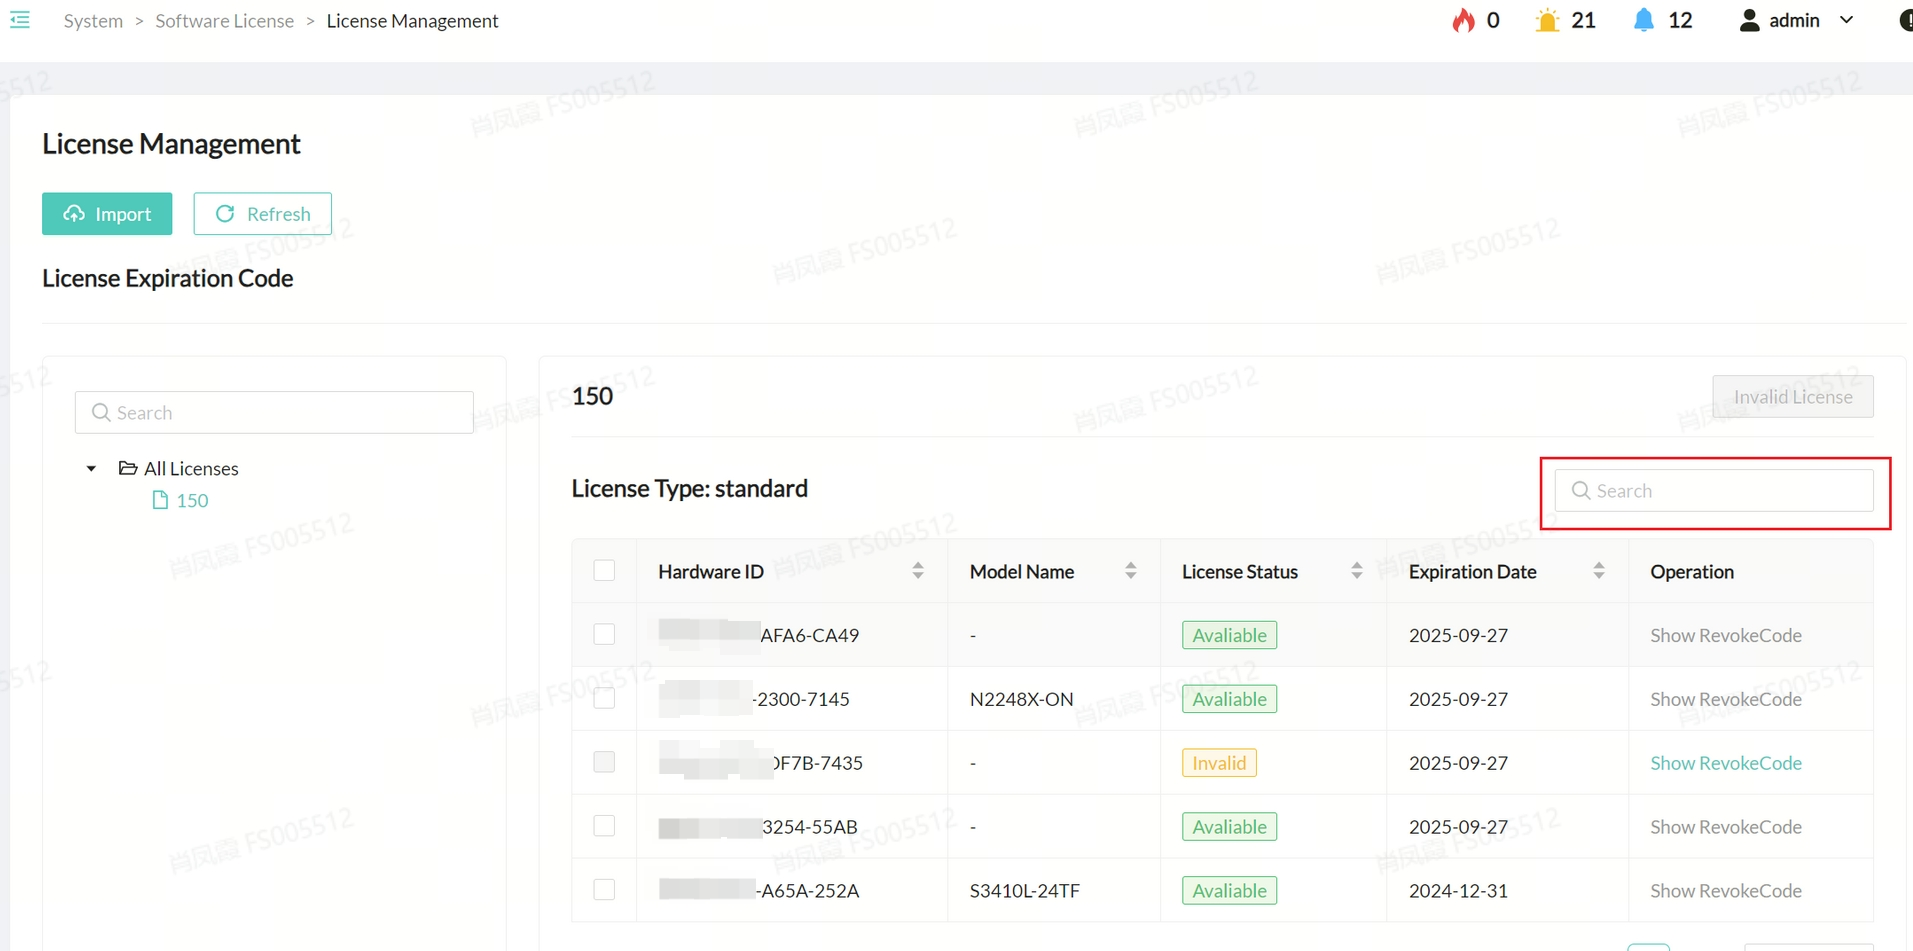Show RevokeCode for the Invalid license
Viewport: 1913px width, 951px height.
1725,763
